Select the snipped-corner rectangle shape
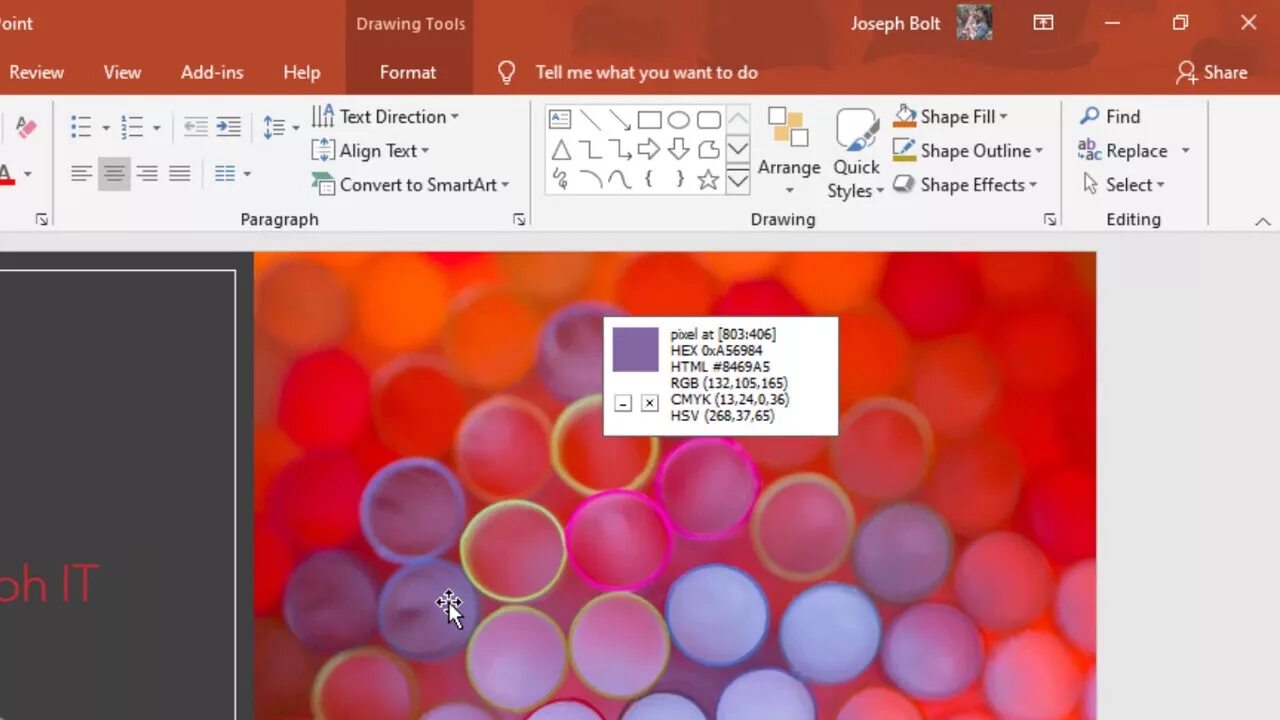The width and height of the screenshot is (1280, 720). tap(709, 150)
